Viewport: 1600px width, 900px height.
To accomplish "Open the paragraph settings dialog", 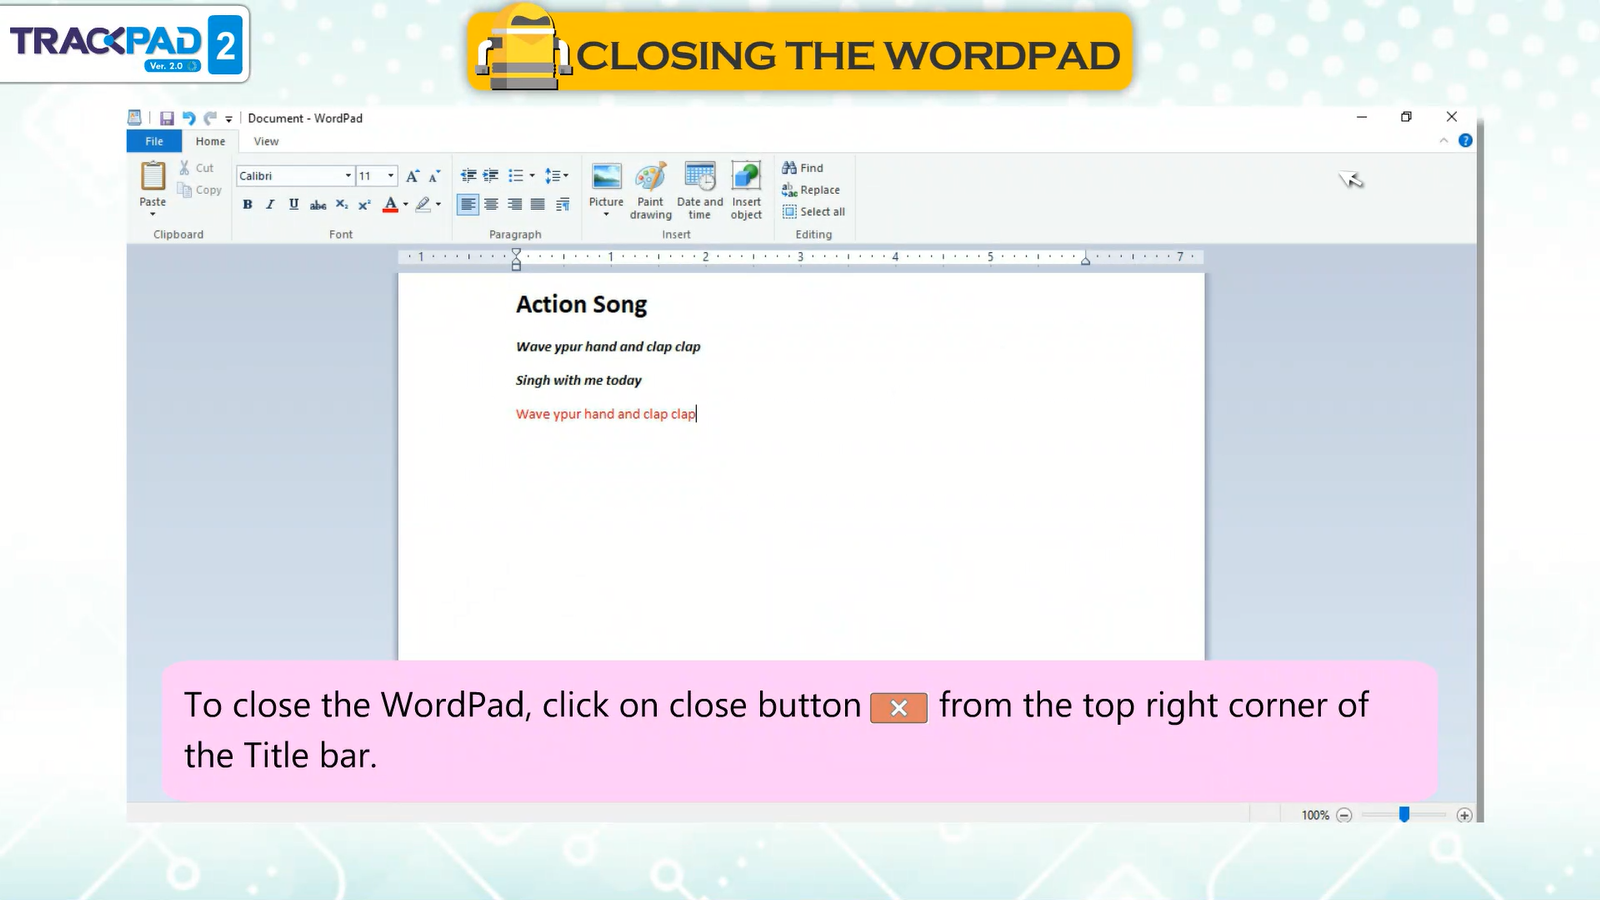I will [562, 204].
